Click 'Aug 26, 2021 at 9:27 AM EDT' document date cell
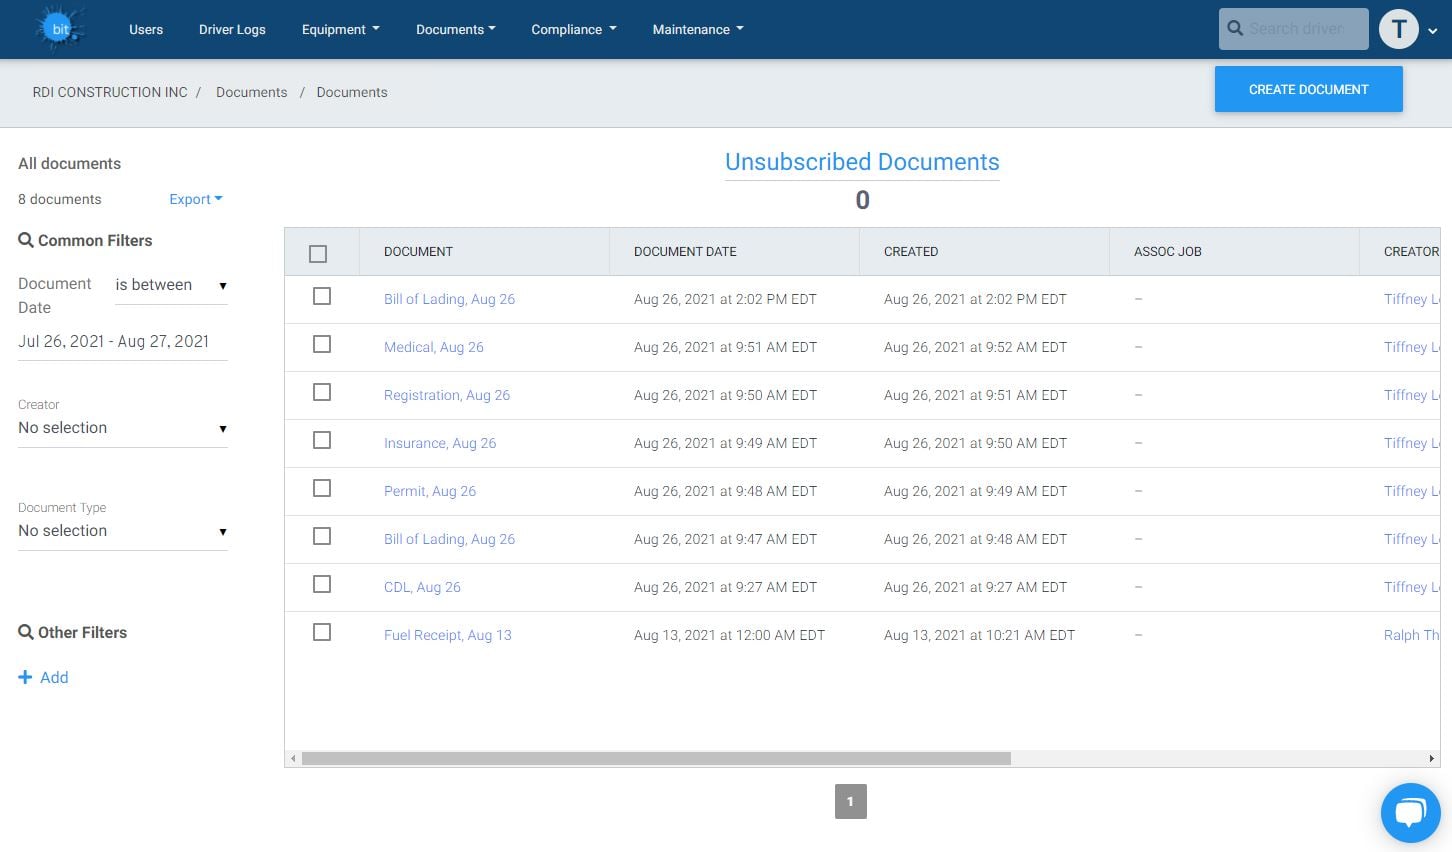The width and height of the screenshot is (1452, 852). [x=725, y=587]
